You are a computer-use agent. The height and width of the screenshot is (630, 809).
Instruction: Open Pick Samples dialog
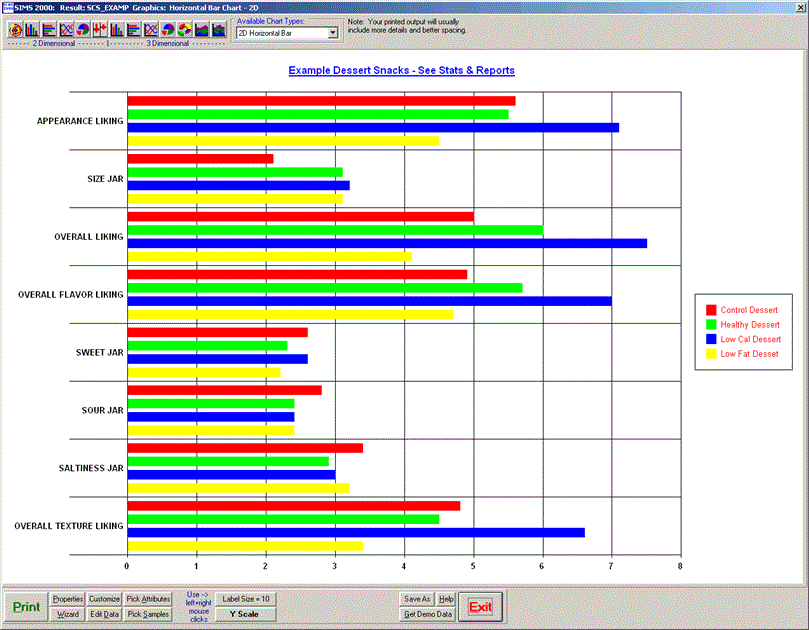(x=148, y=614)
